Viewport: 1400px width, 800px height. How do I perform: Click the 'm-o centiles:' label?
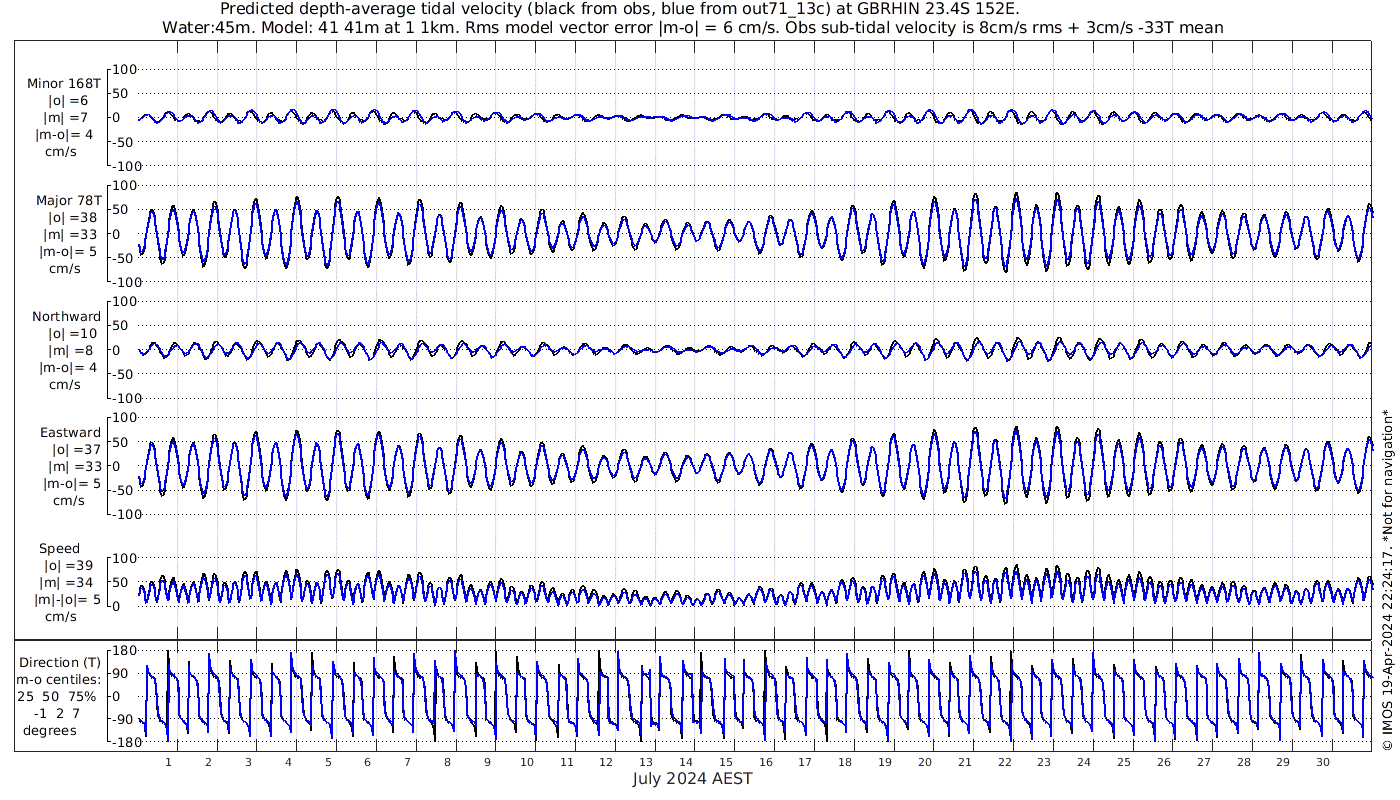coord(59,680)
